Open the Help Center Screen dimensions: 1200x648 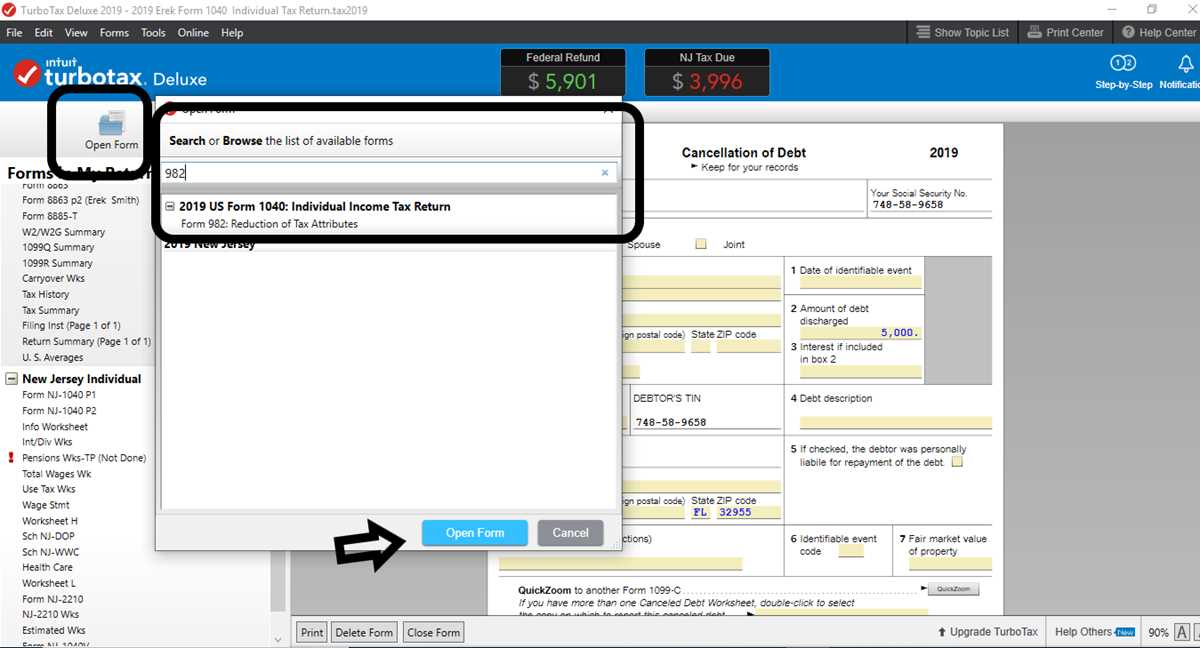pos(1159,32)
